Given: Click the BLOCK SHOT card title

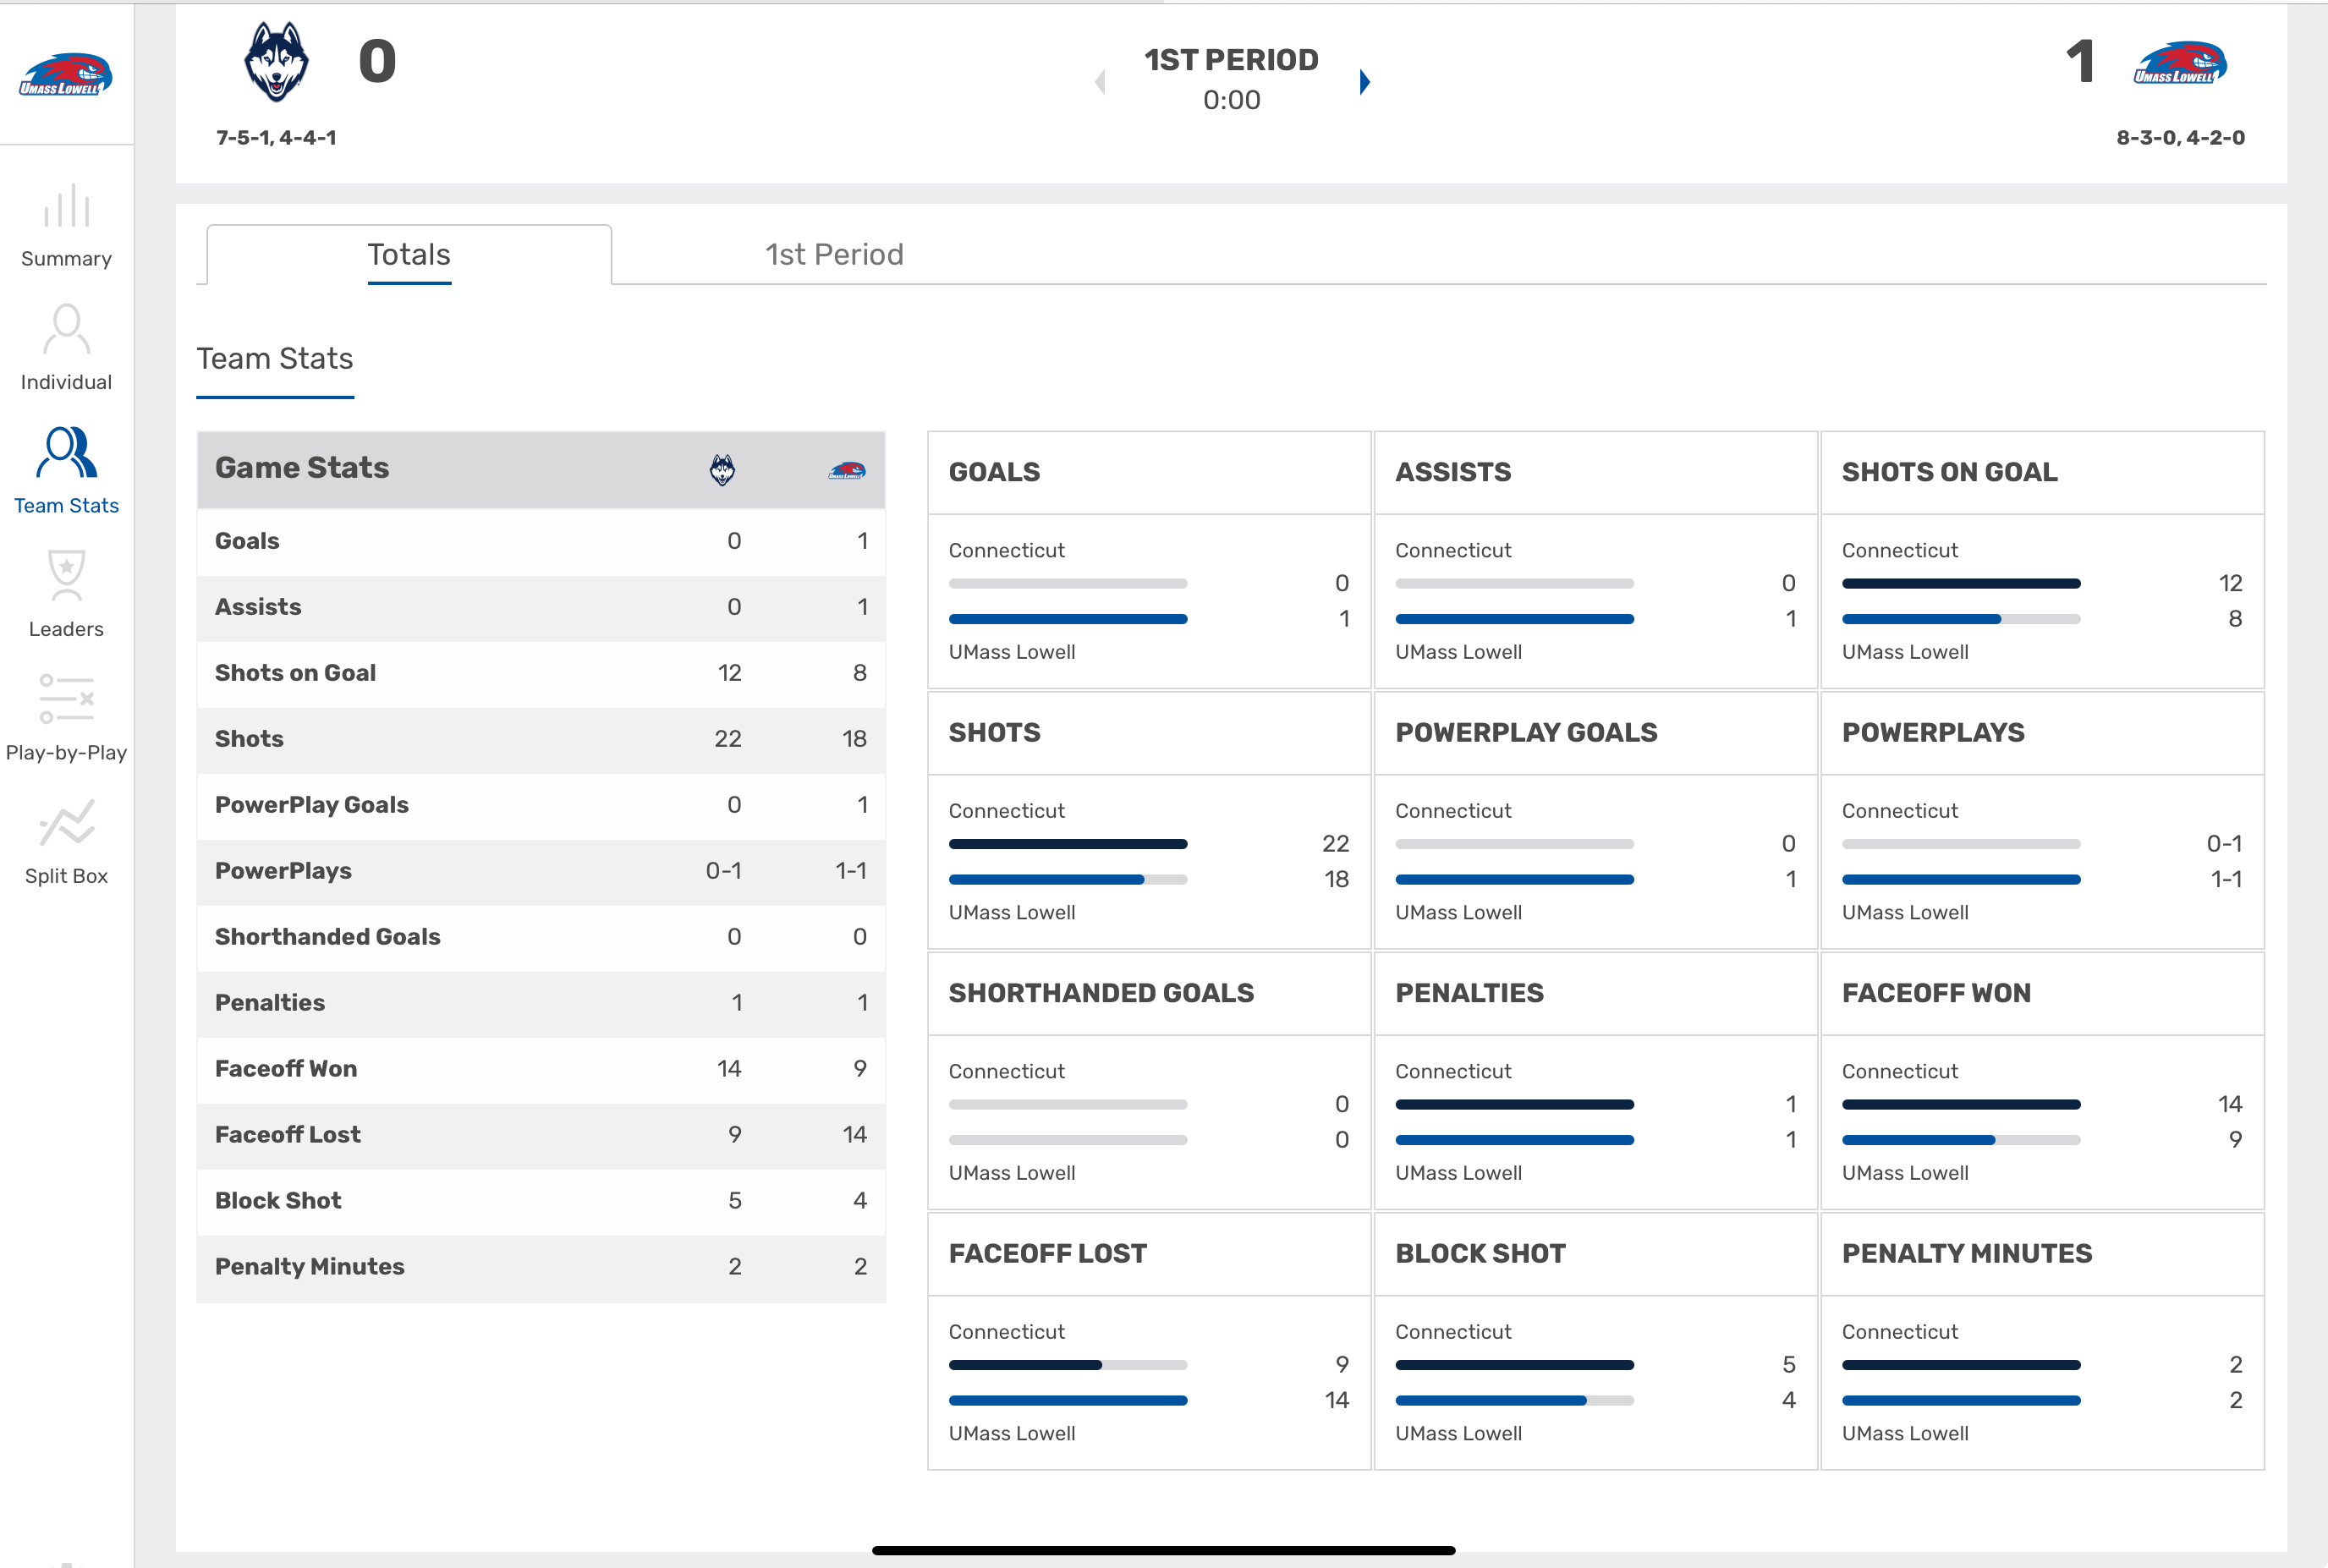Looking at the screenshot, I should (1480, 1254).
